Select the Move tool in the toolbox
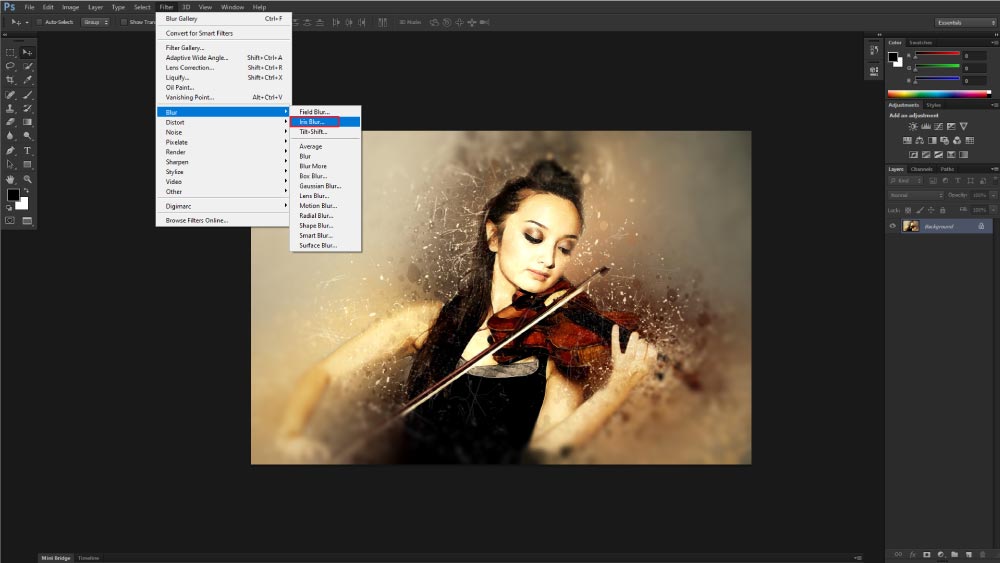This screenshot has width=1000, height=563. 27,52
